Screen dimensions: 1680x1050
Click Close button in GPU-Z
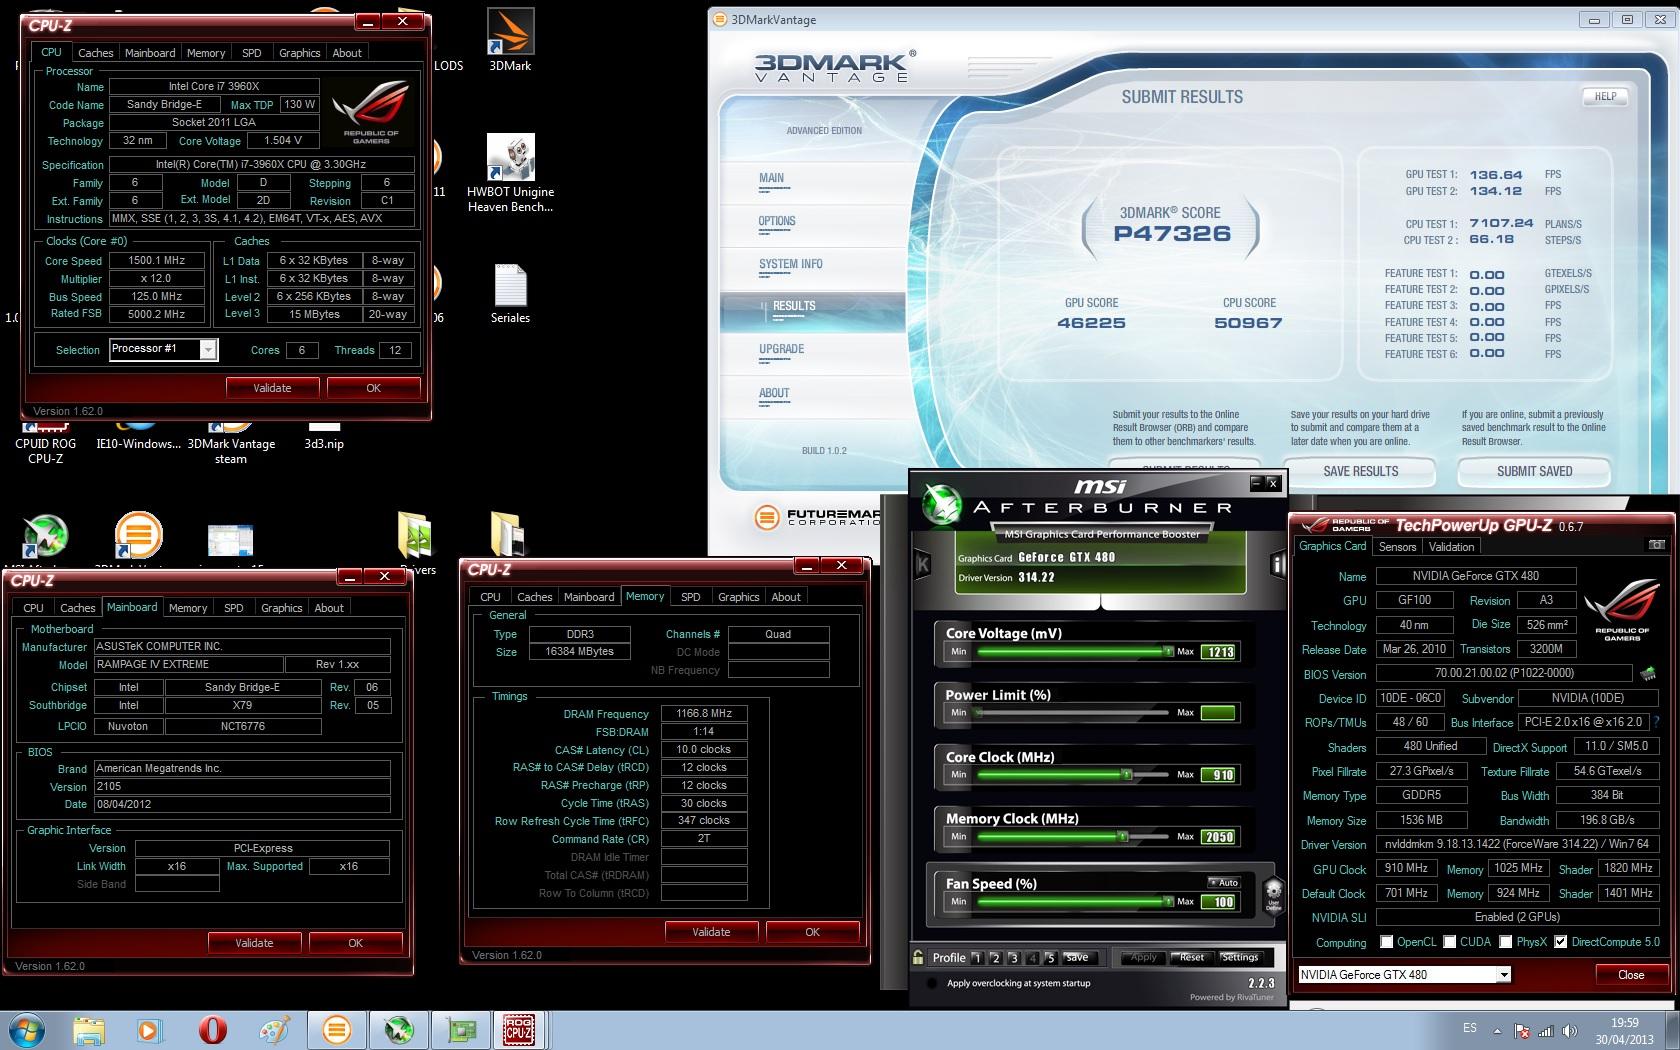pyautogui.click(x=1630, y=975)
